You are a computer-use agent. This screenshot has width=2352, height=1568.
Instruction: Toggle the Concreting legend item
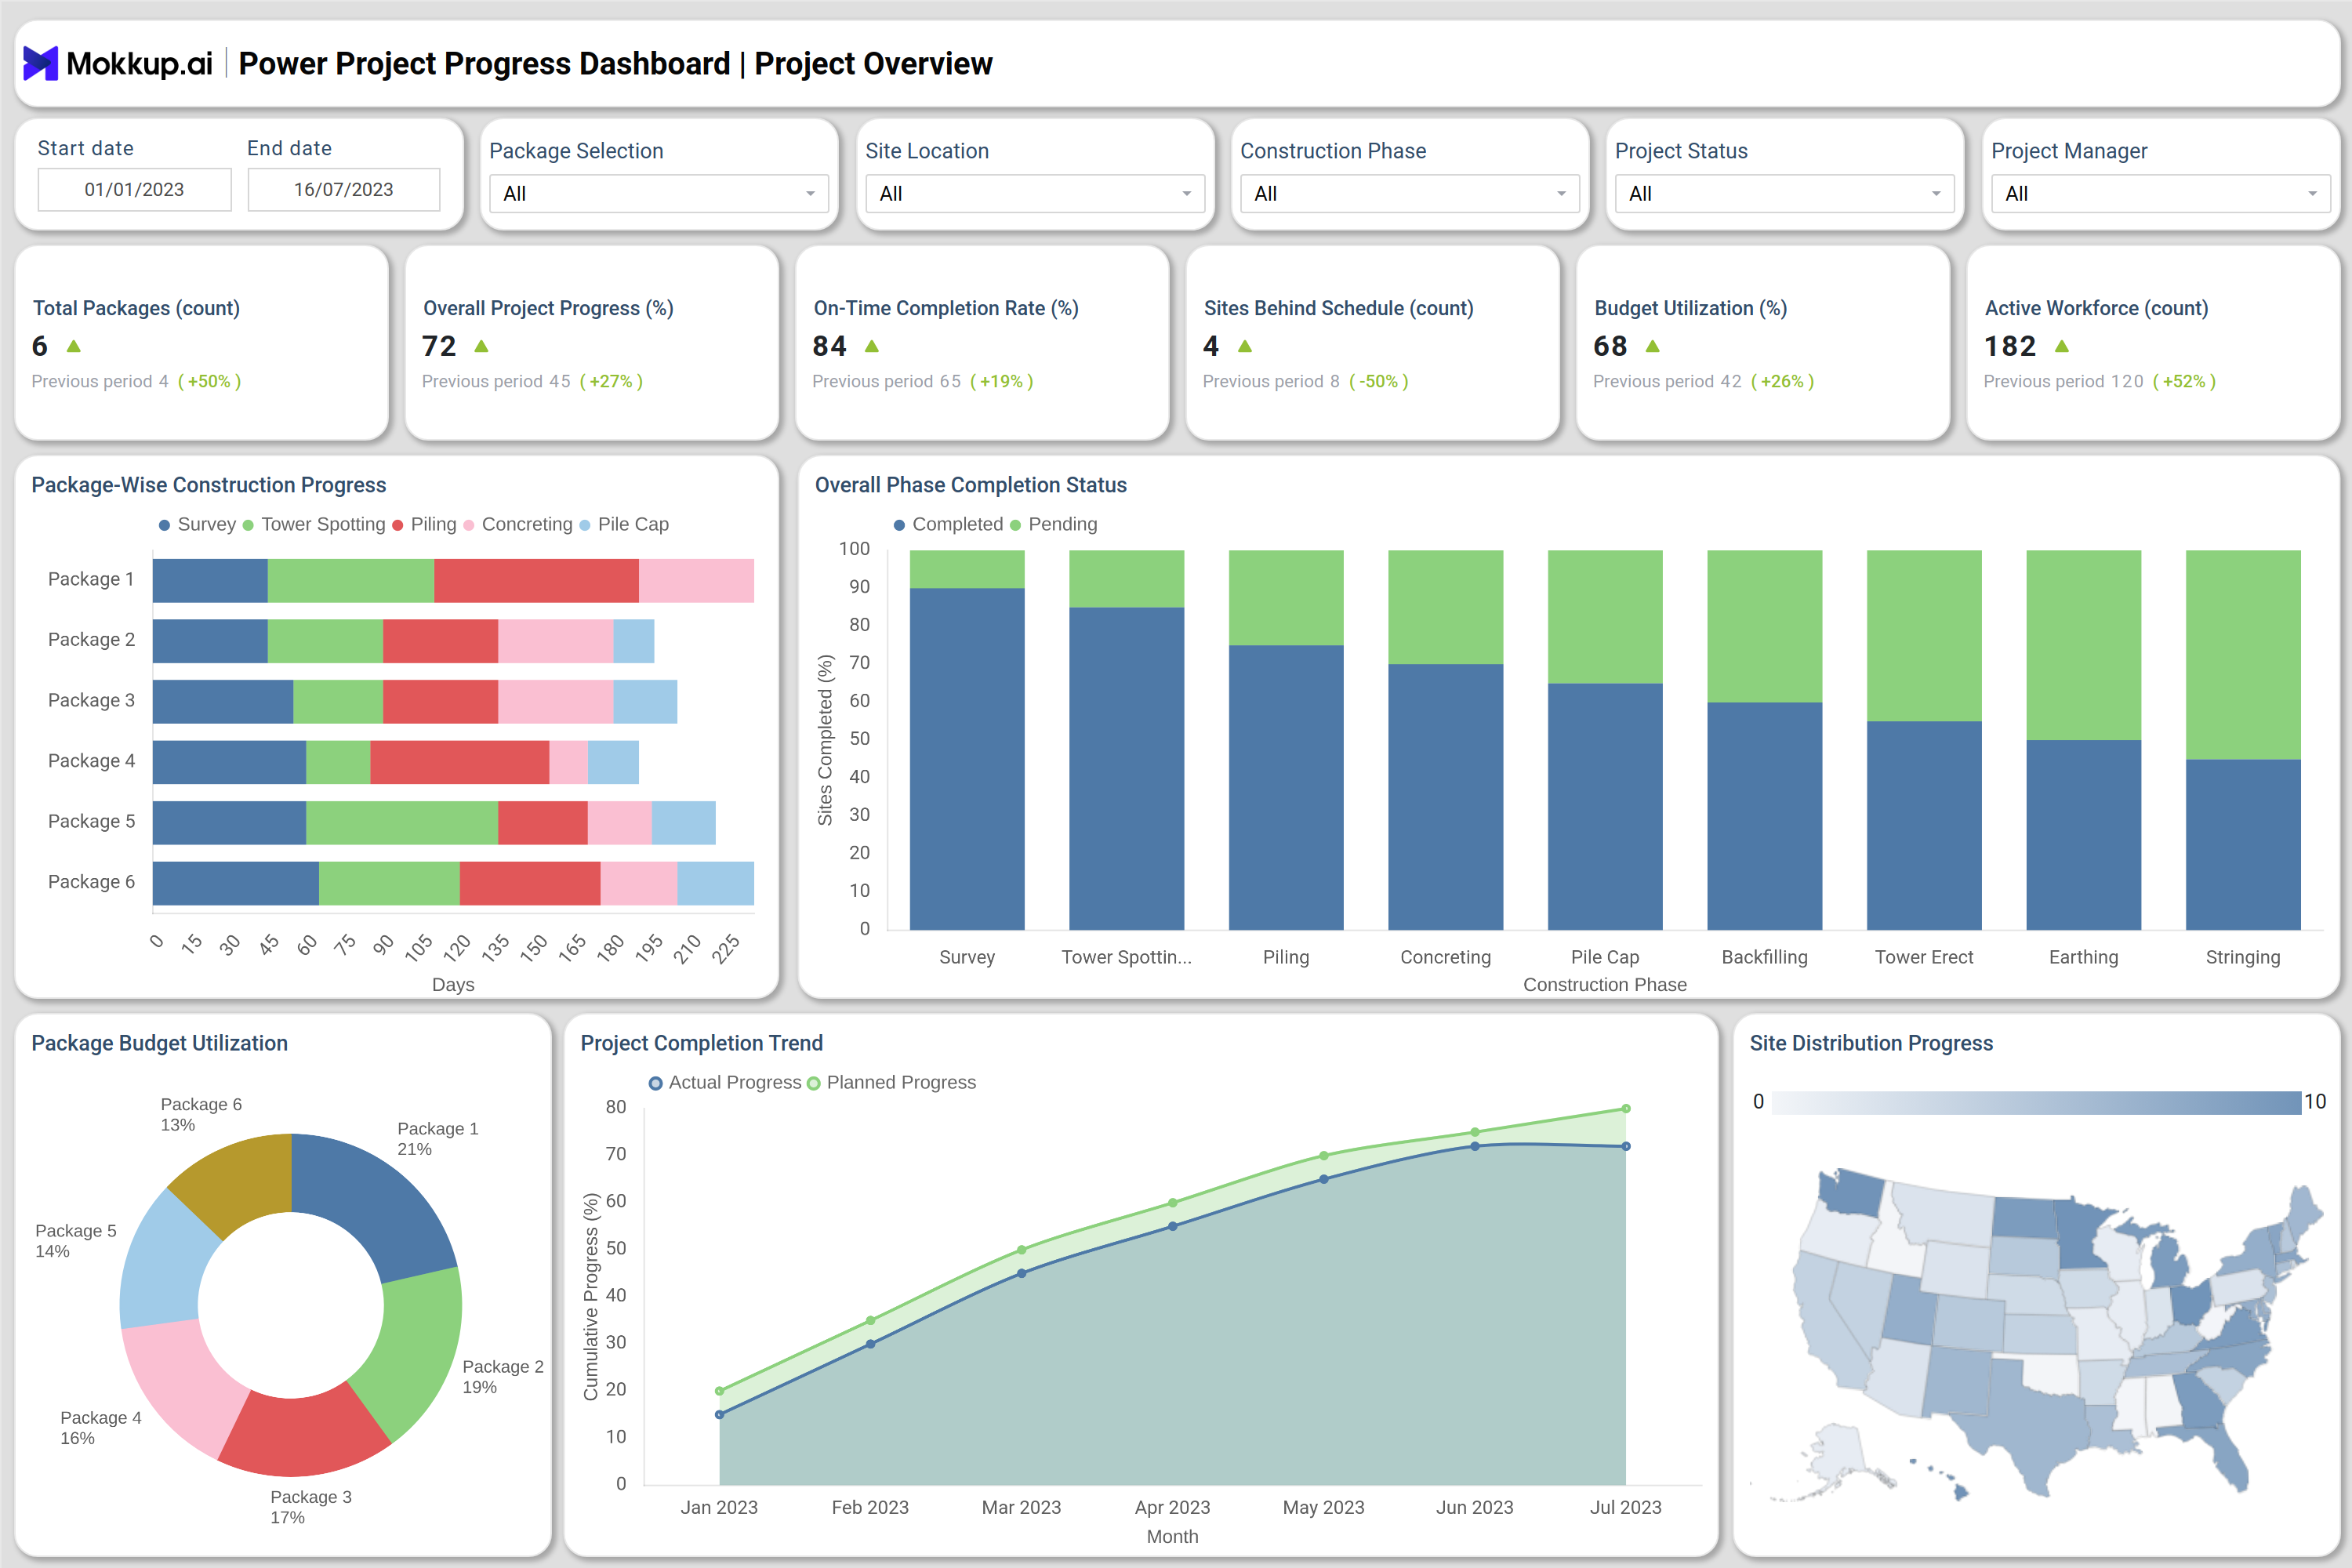point(518,524)
